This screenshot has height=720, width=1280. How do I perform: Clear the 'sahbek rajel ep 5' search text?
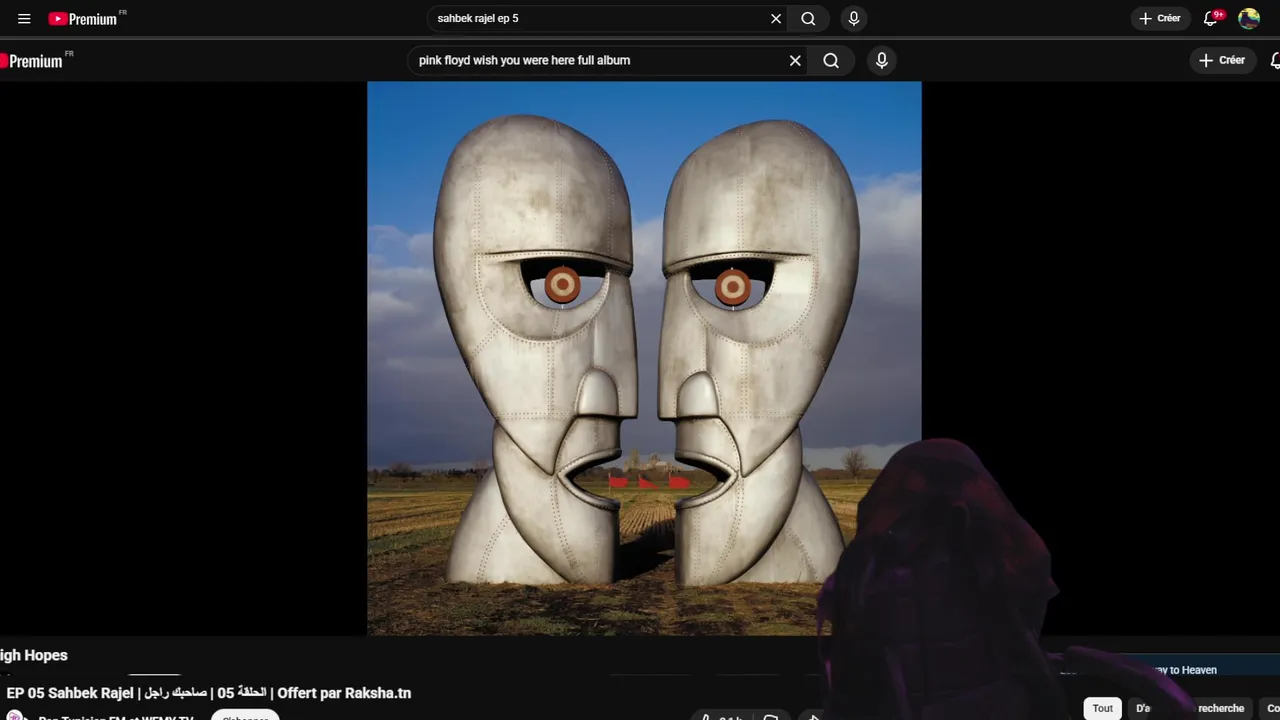(x=776, y=18)
